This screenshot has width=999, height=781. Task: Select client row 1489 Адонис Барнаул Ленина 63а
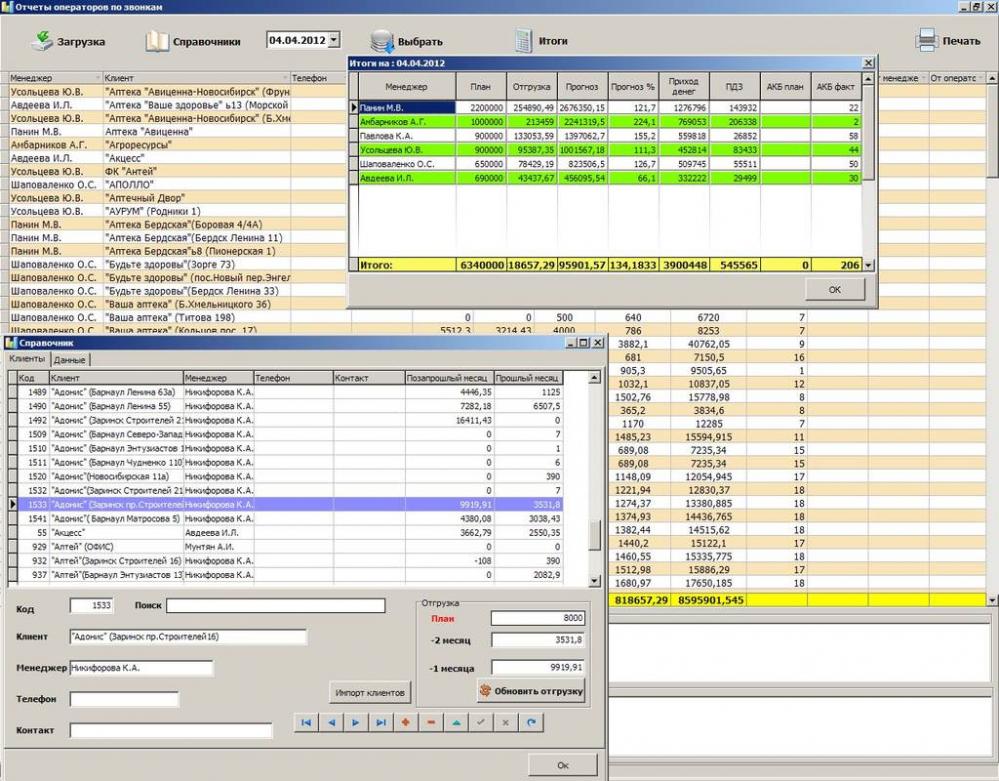point(291,392)
